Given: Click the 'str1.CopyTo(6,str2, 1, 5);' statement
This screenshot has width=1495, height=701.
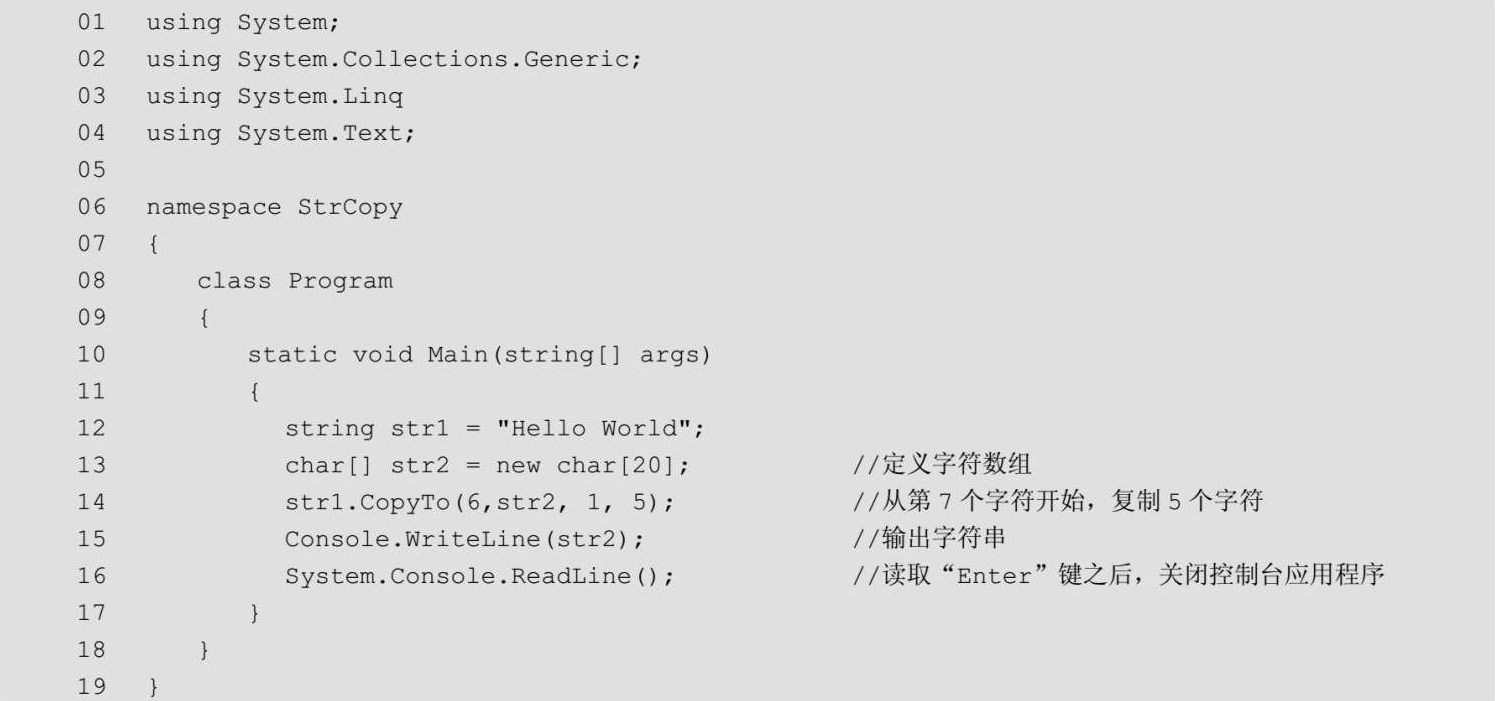Looking at the screenshot, I should pos(479,502).
